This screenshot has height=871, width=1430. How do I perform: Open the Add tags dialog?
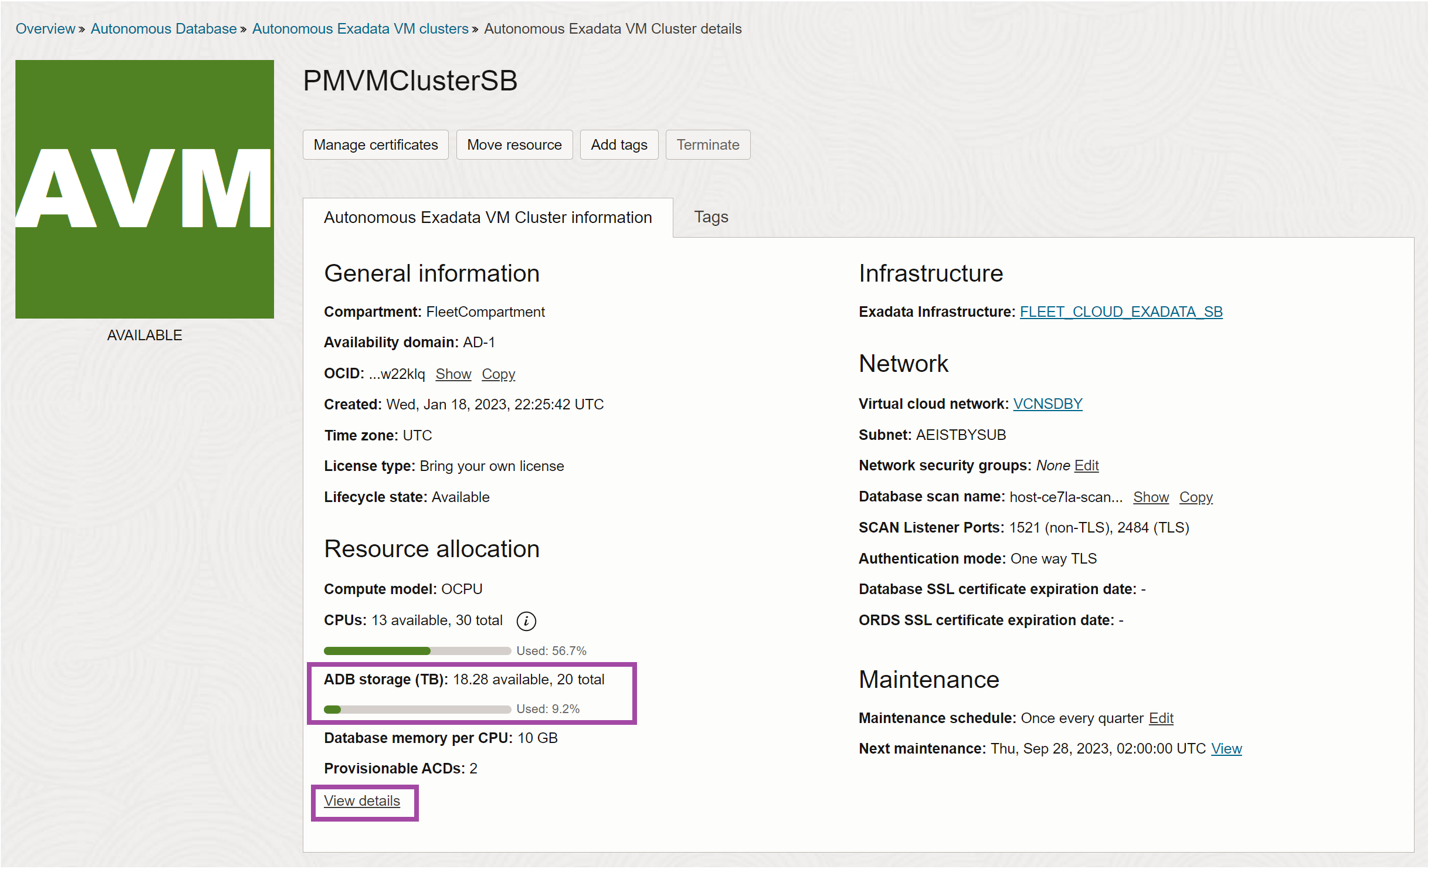coord(619,144)
